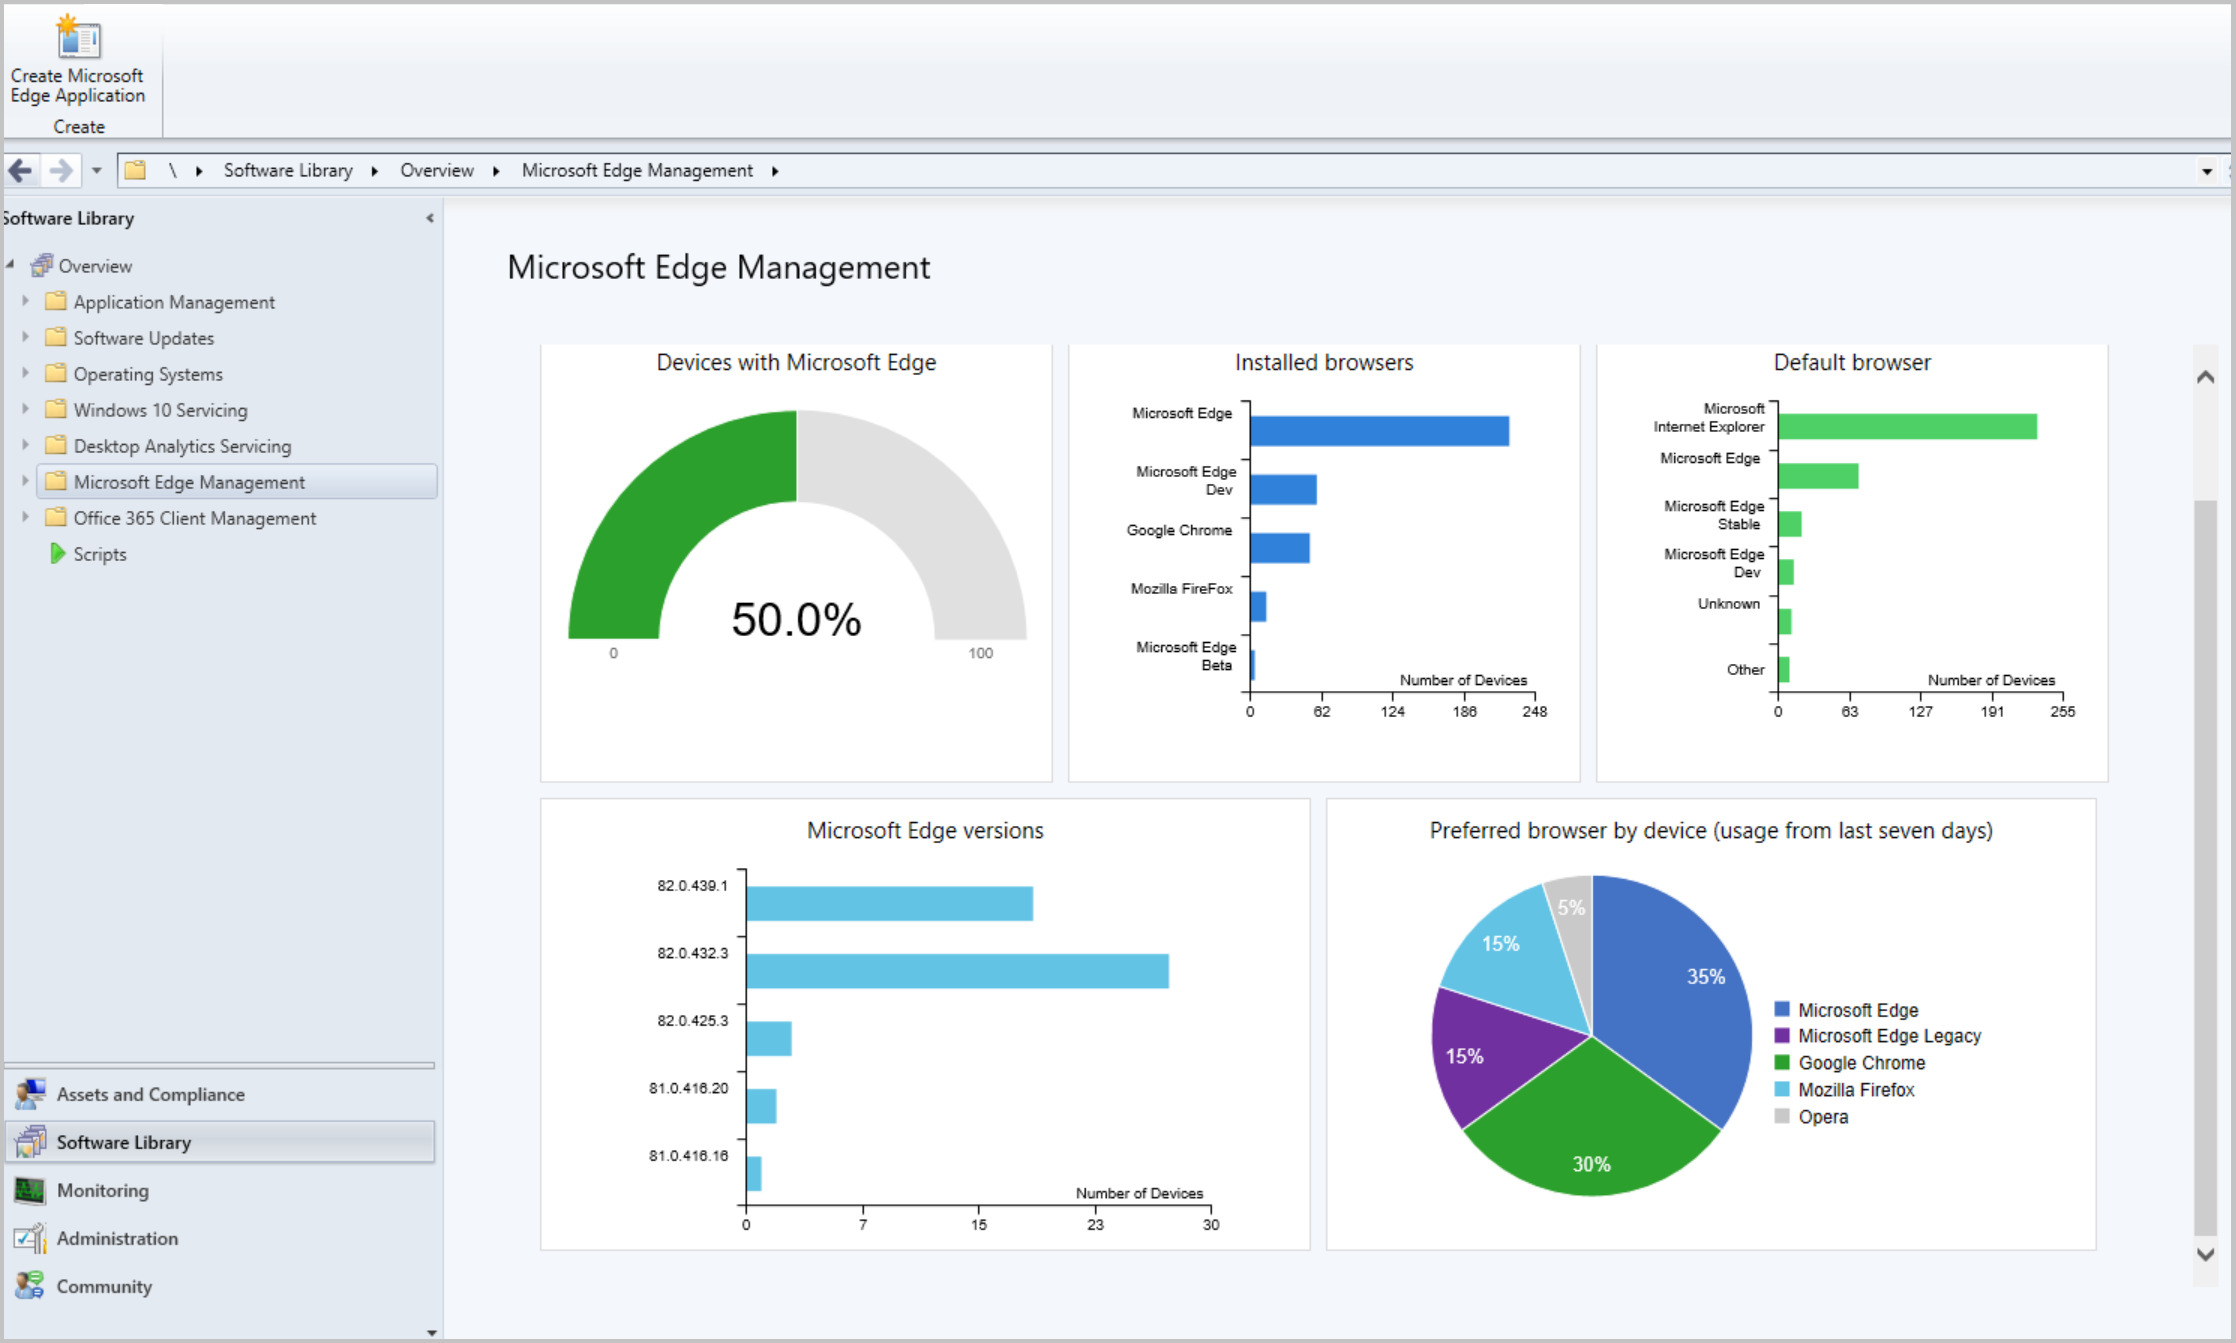
Task: Select the Scripts item in the tree
Action: coord(100,553)
